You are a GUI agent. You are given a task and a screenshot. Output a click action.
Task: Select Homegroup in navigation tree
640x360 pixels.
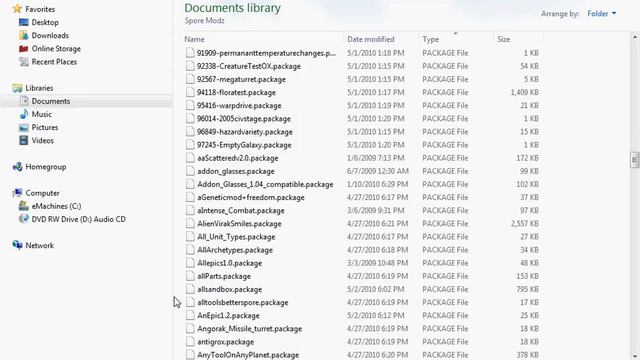46,167
